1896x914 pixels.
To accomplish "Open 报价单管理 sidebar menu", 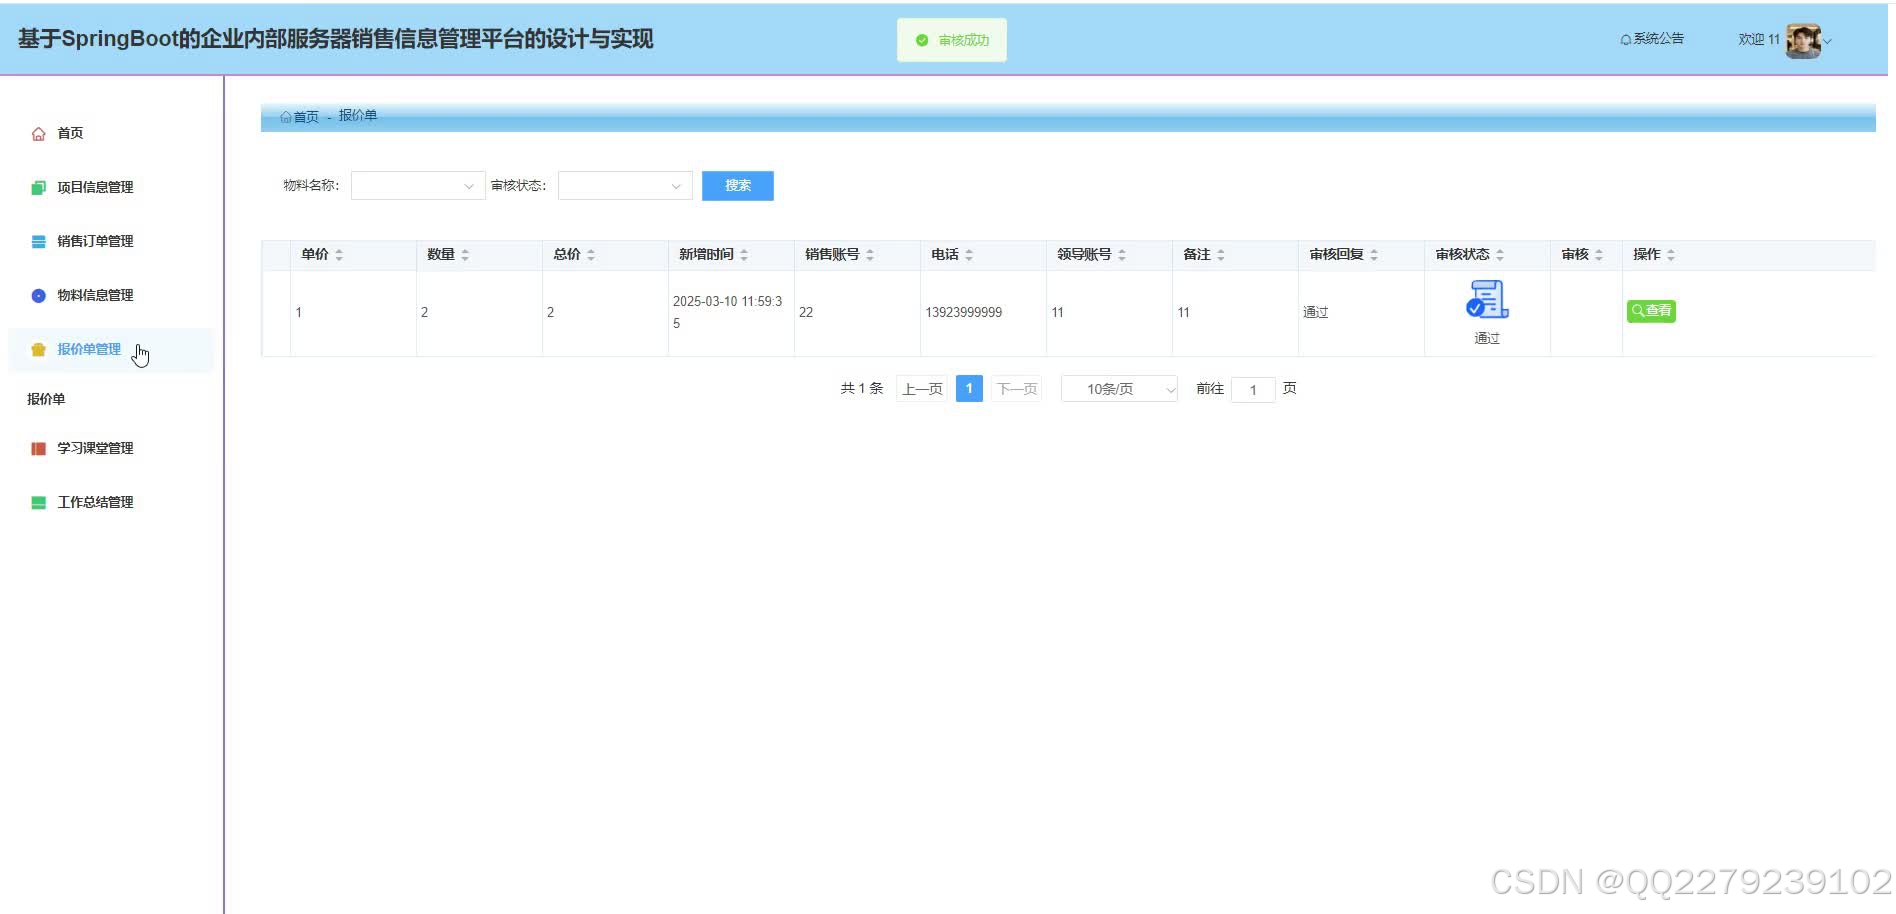I will [x=89, y=350].
